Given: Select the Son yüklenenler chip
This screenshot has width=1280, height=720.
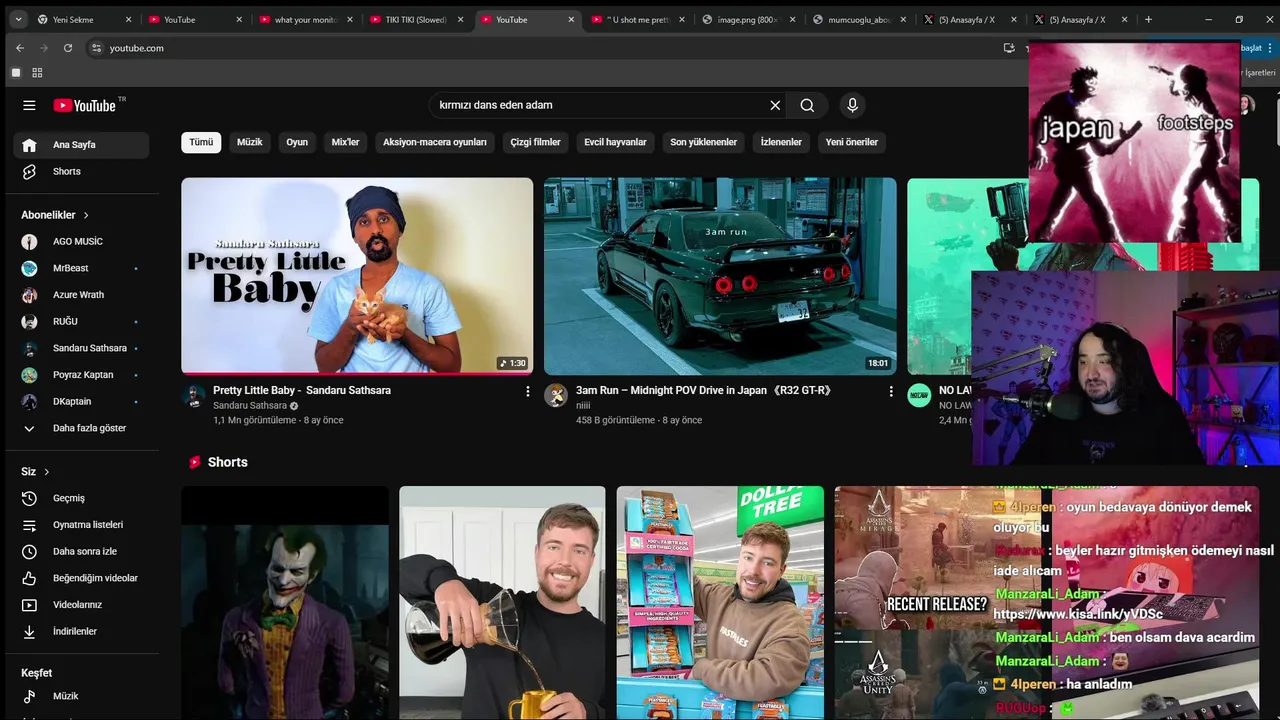Looking at the screenshot, I should (703, 142).
